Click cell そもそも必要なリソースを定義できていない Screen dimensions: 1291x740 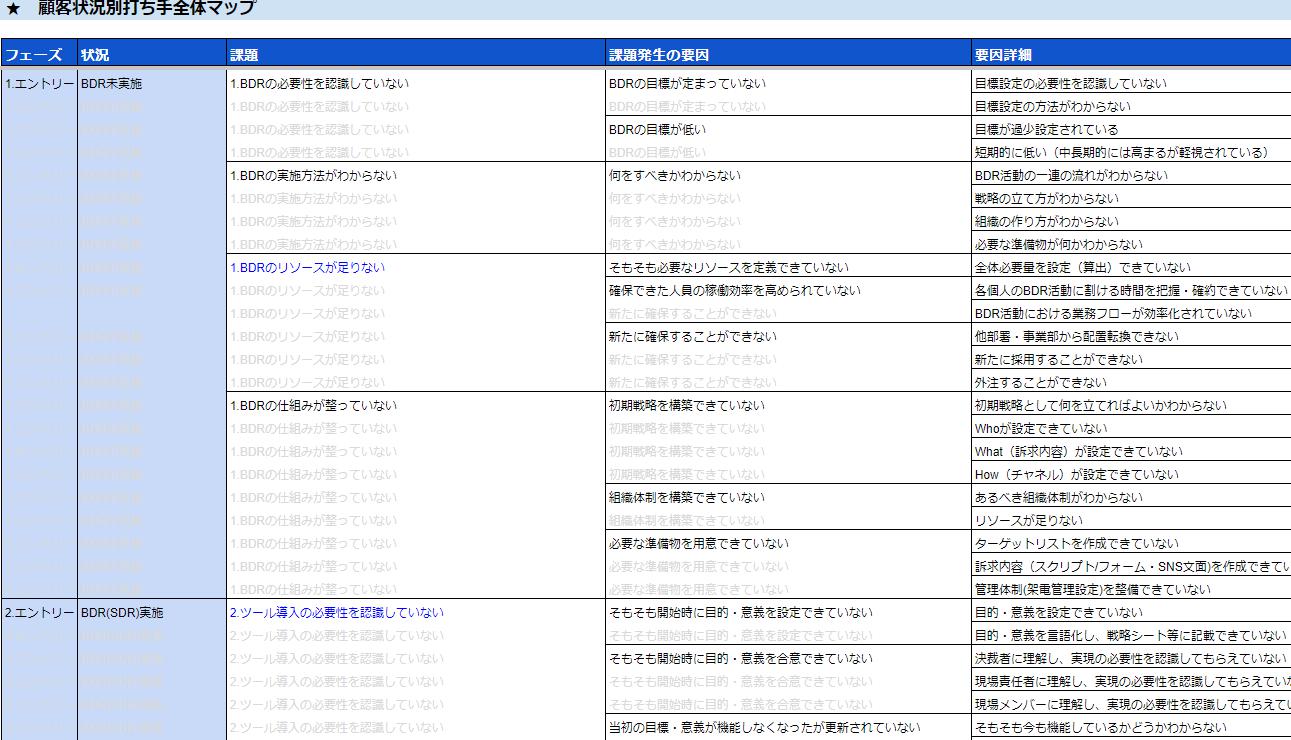pos(788,268)
